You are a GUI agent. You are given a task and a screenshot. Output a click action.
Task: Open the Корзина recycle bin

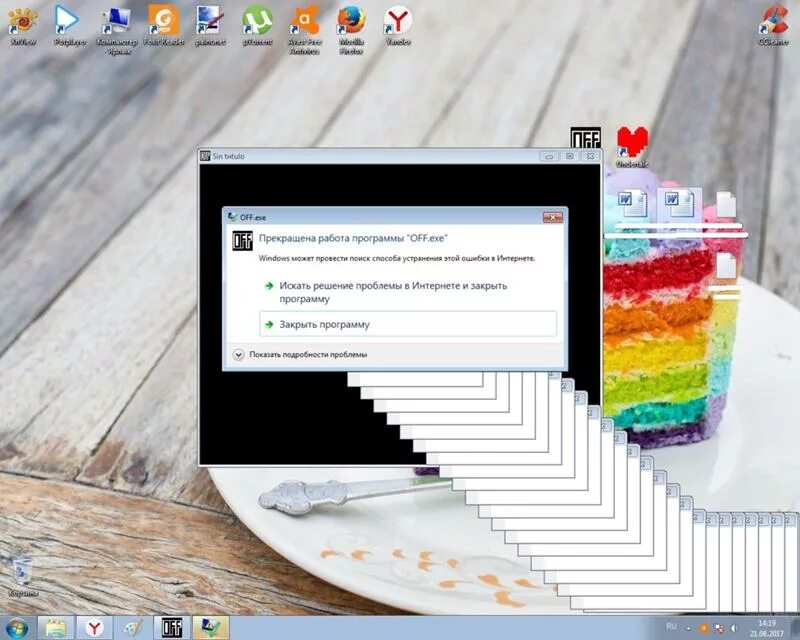click(x=23, y=578)
